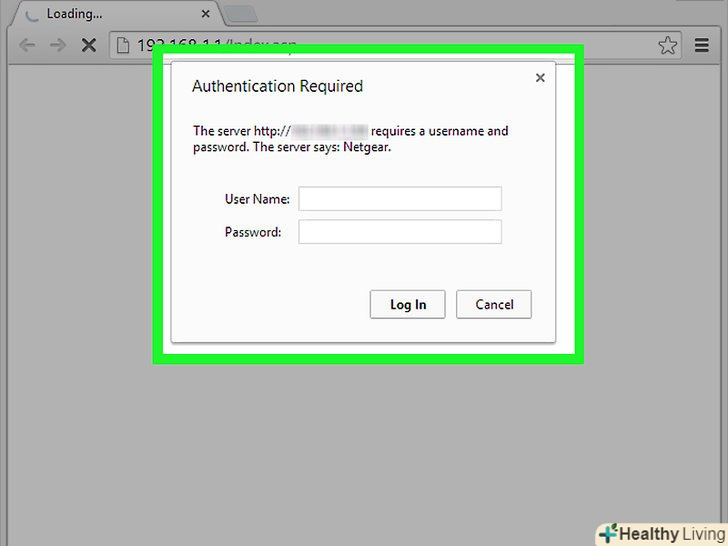Click the "User Name:" label
The image size is (728, 546).
pos(257,199)
